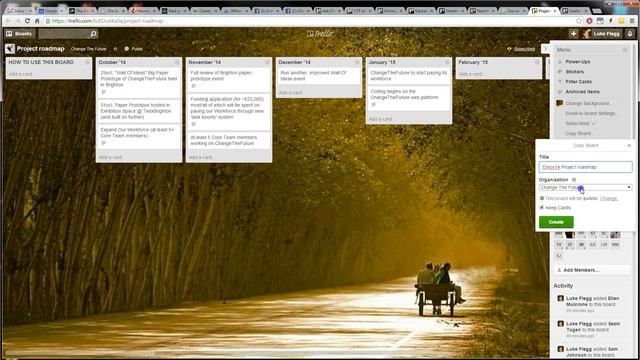Open Chrome's hamburger menu
The height and width of the screenshot is (360, 640).
(x=632, y=21)
